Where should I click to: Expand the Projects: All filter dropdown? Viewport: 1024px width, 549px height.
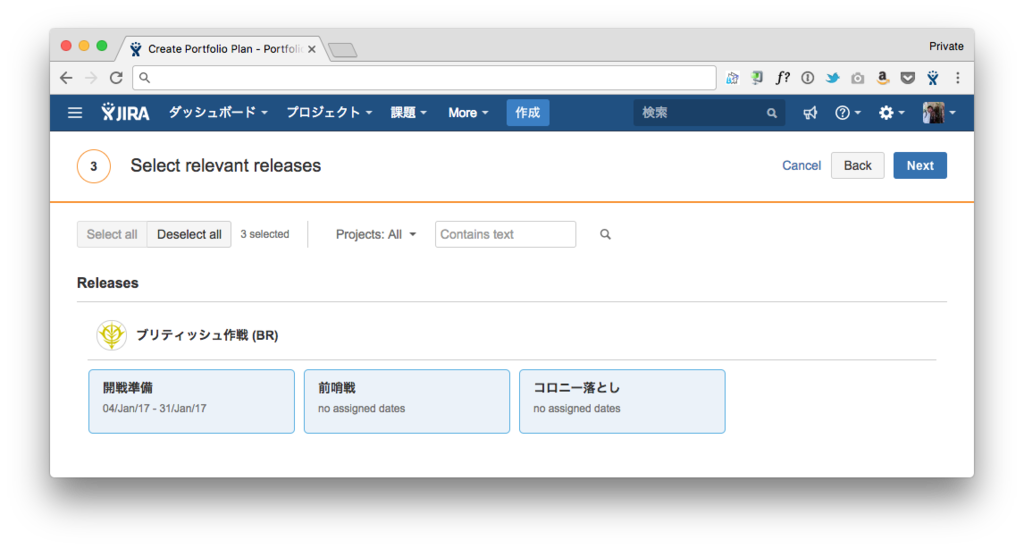point(376,234)
